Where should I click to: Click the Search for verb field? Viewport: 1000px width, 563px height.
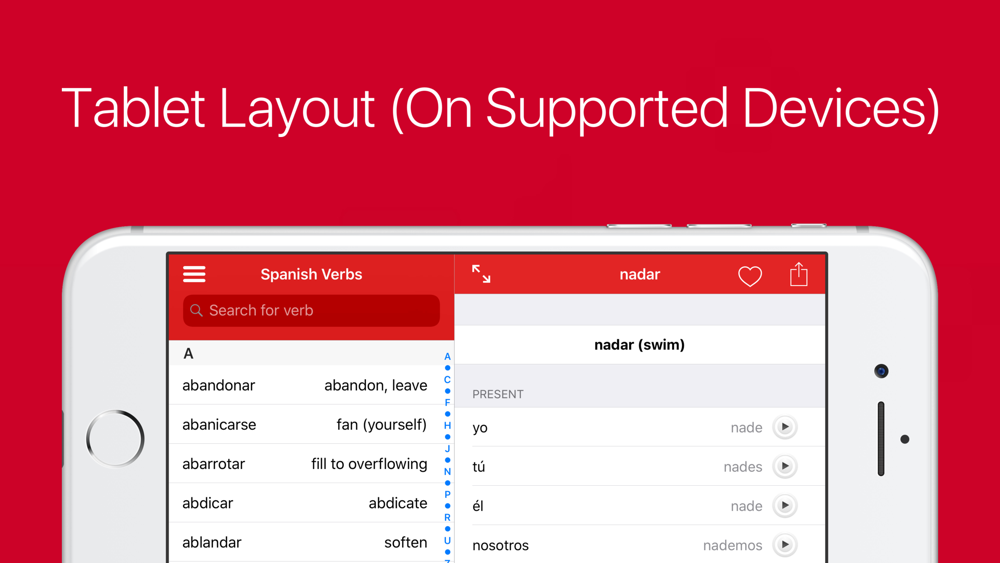(x=311, y=311)
